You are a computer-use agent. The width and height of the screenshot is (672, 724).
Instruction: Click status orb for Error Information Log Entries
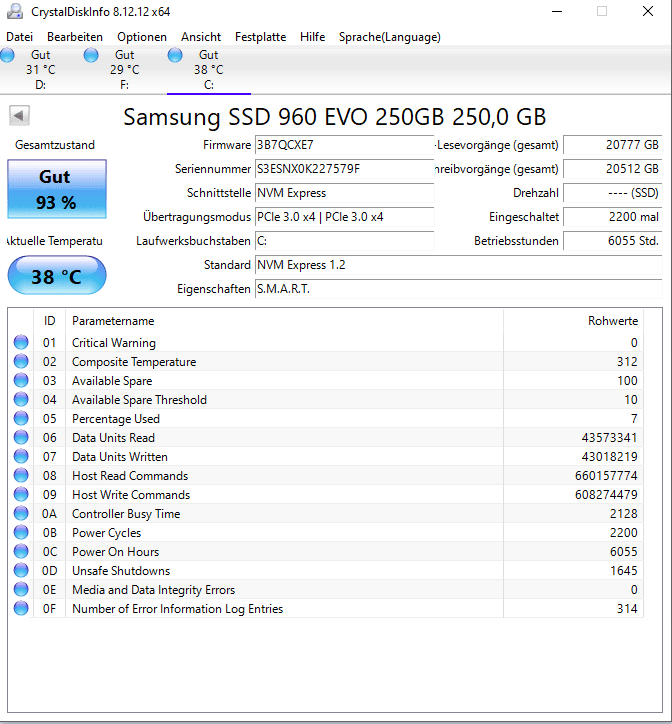tap(21, 608)
